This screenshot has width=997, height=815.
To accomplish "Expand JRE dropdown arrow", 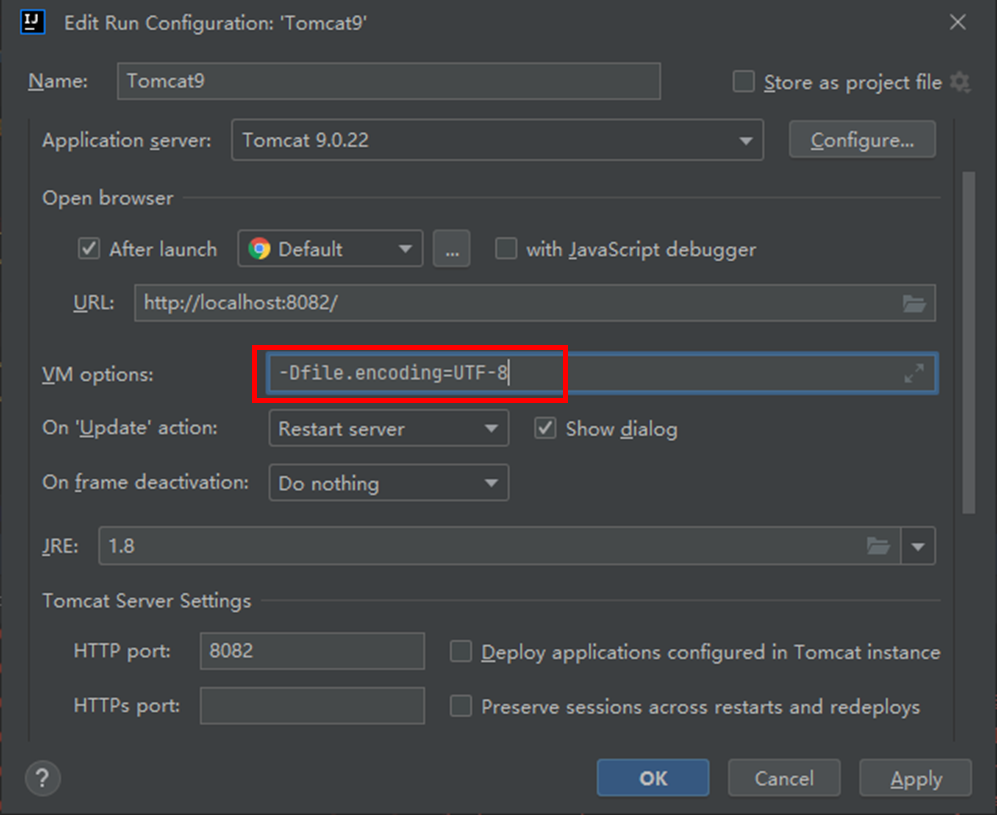I will point(918,546).
